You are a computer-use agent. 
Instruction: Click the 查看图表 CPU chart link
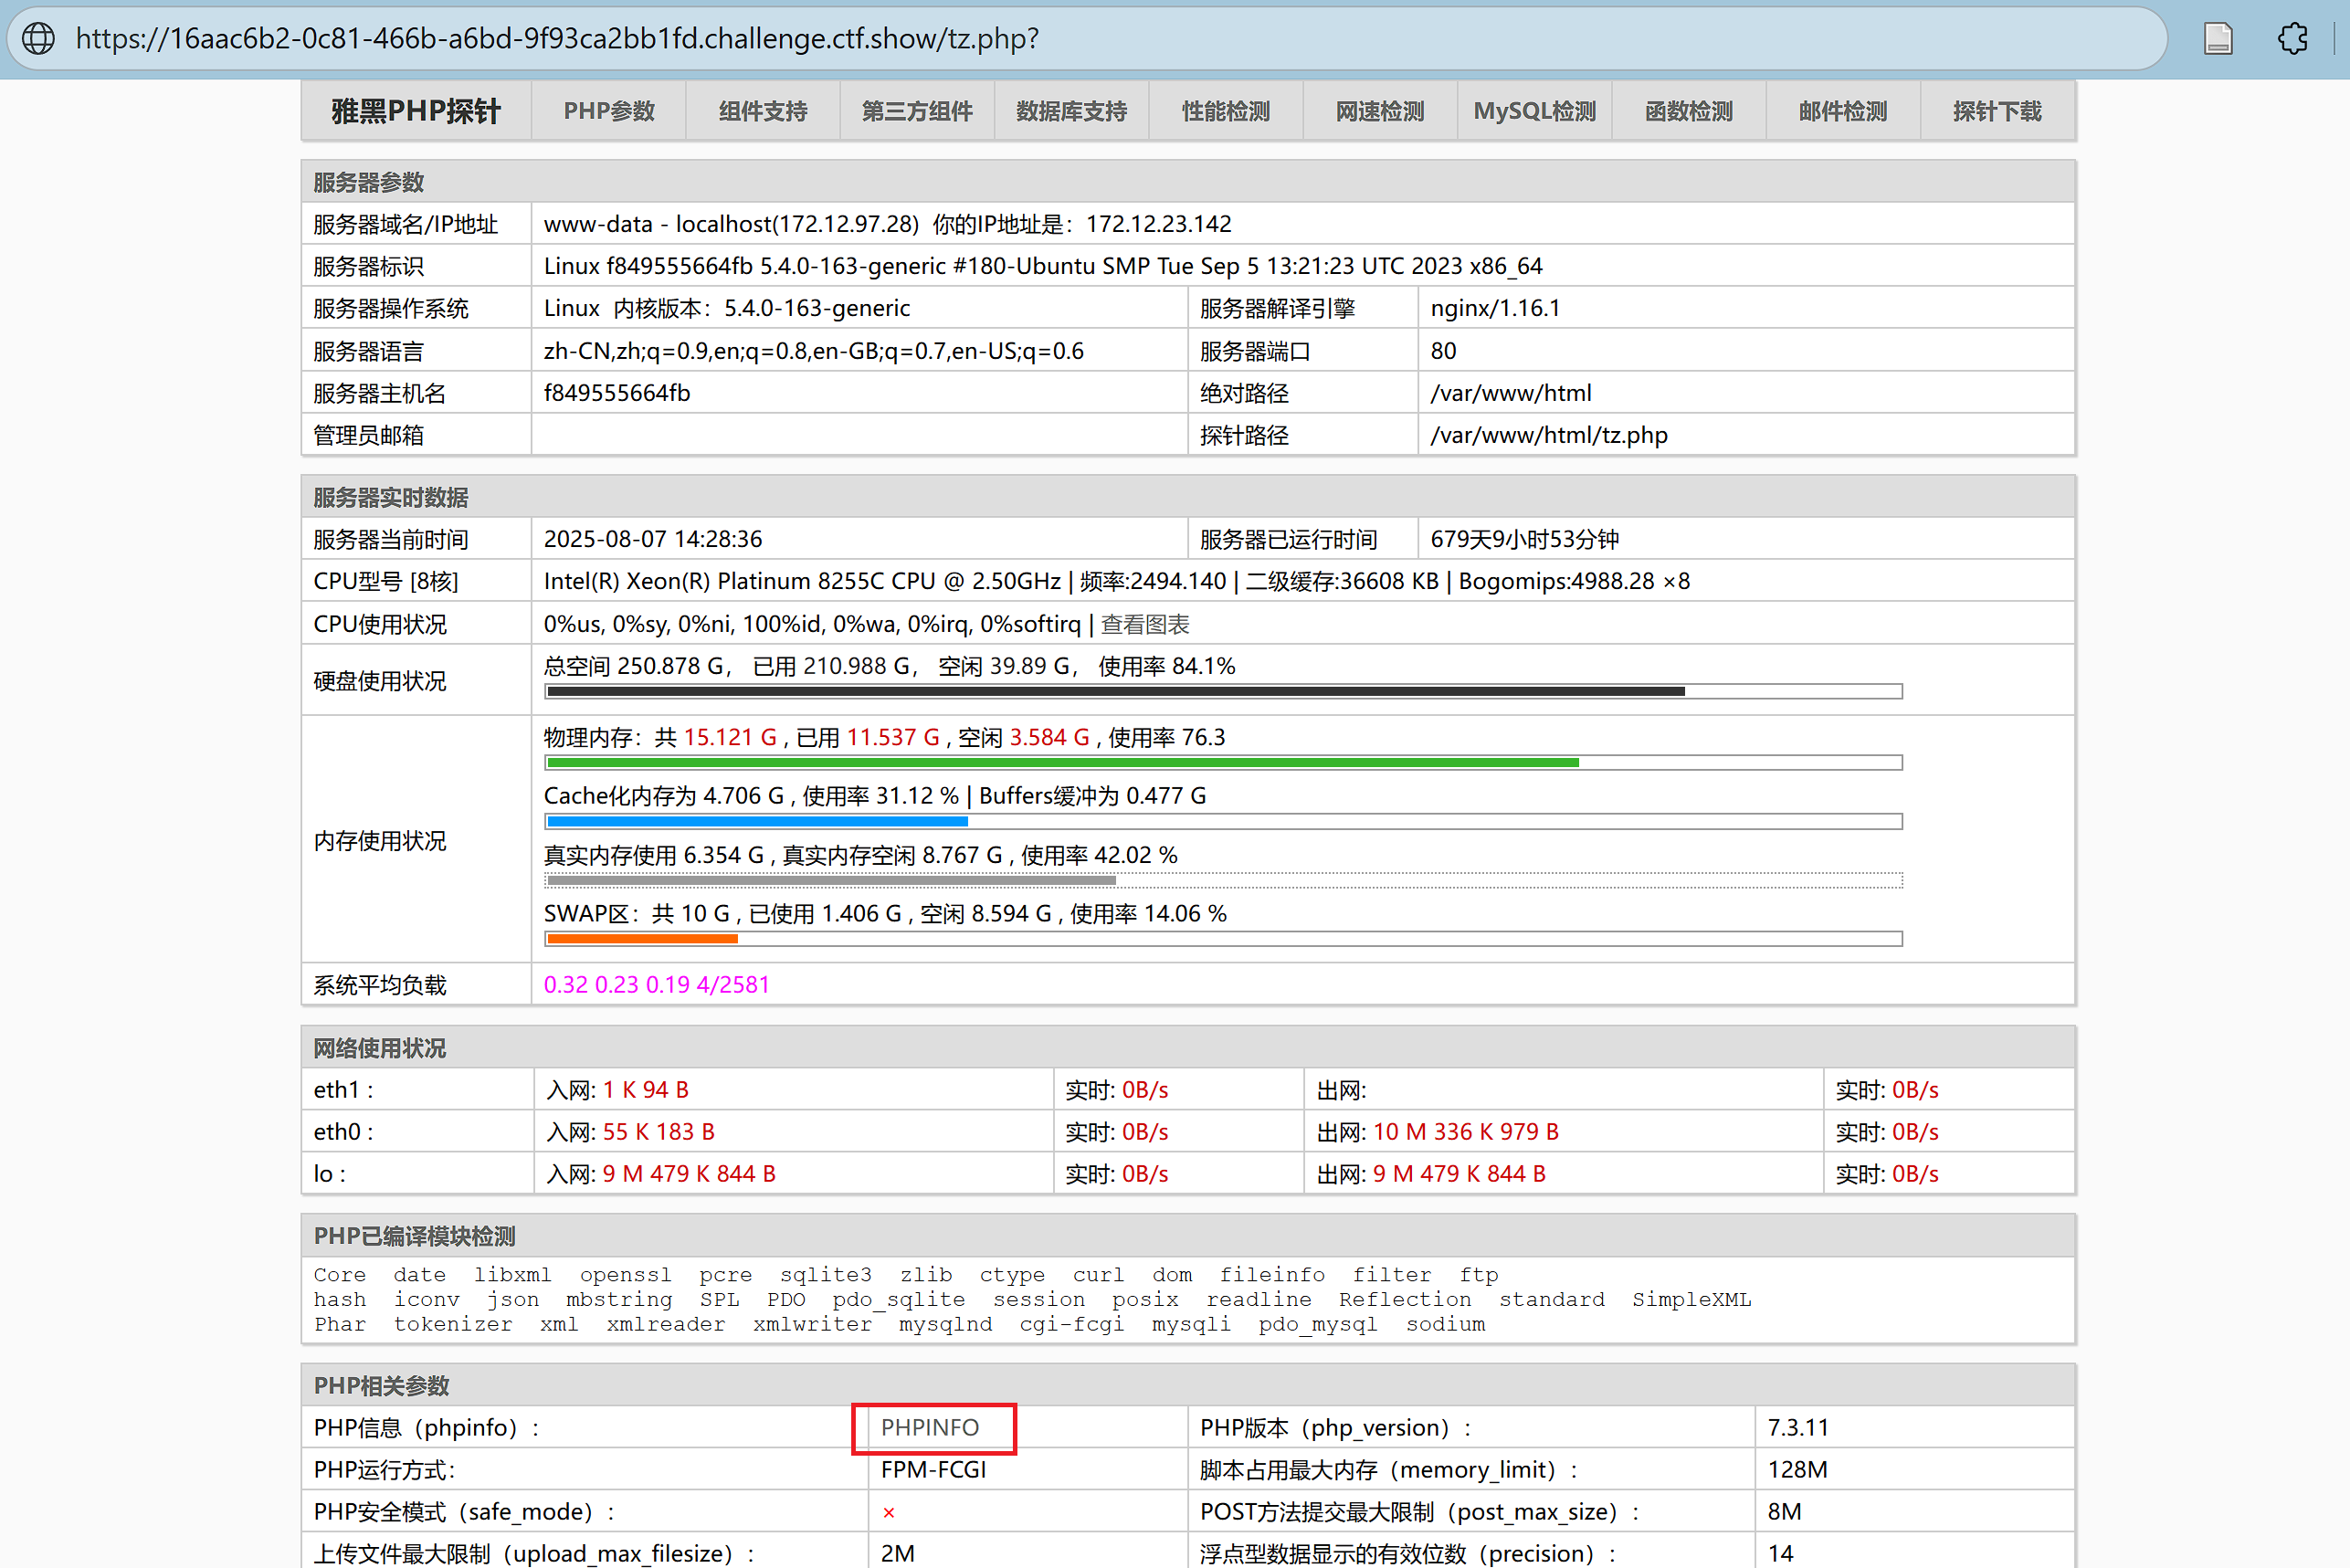1145,624
